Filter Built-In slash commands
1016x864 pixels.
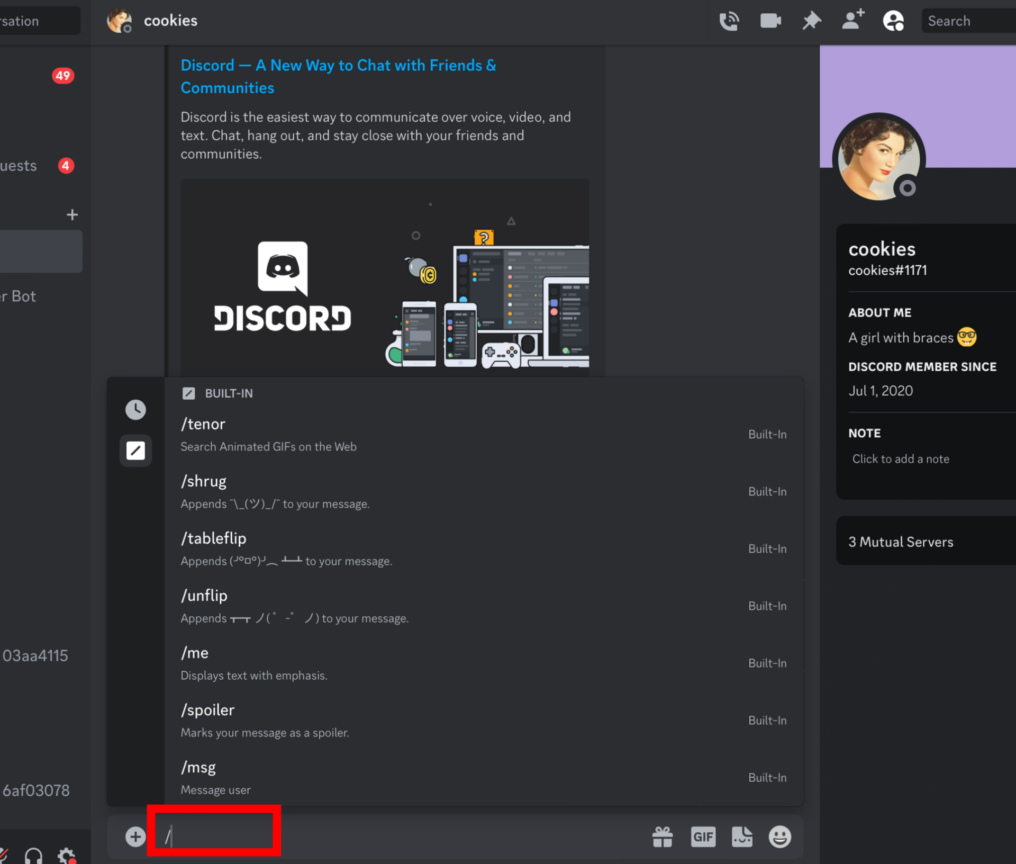(135, 450)
